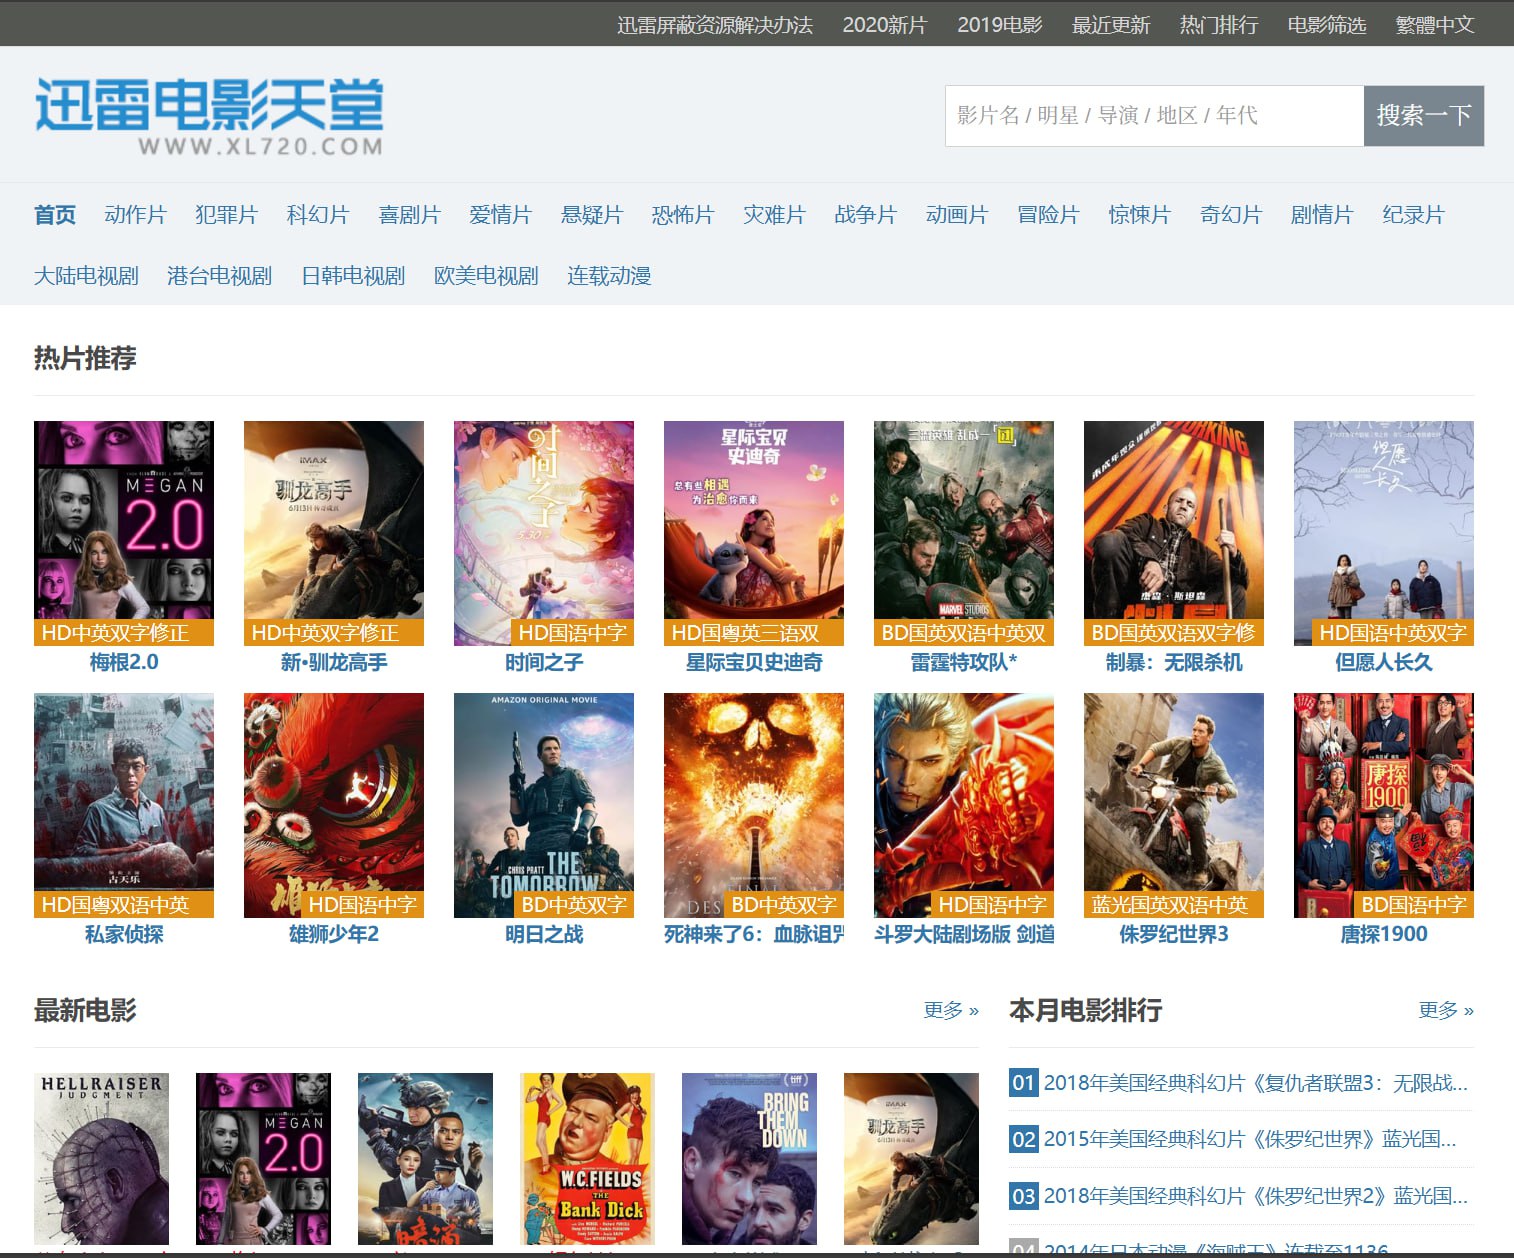This screenshot has width=1514, height=1258.
Task: Click the 梅根2.0 title link
Action: [124, 662]
